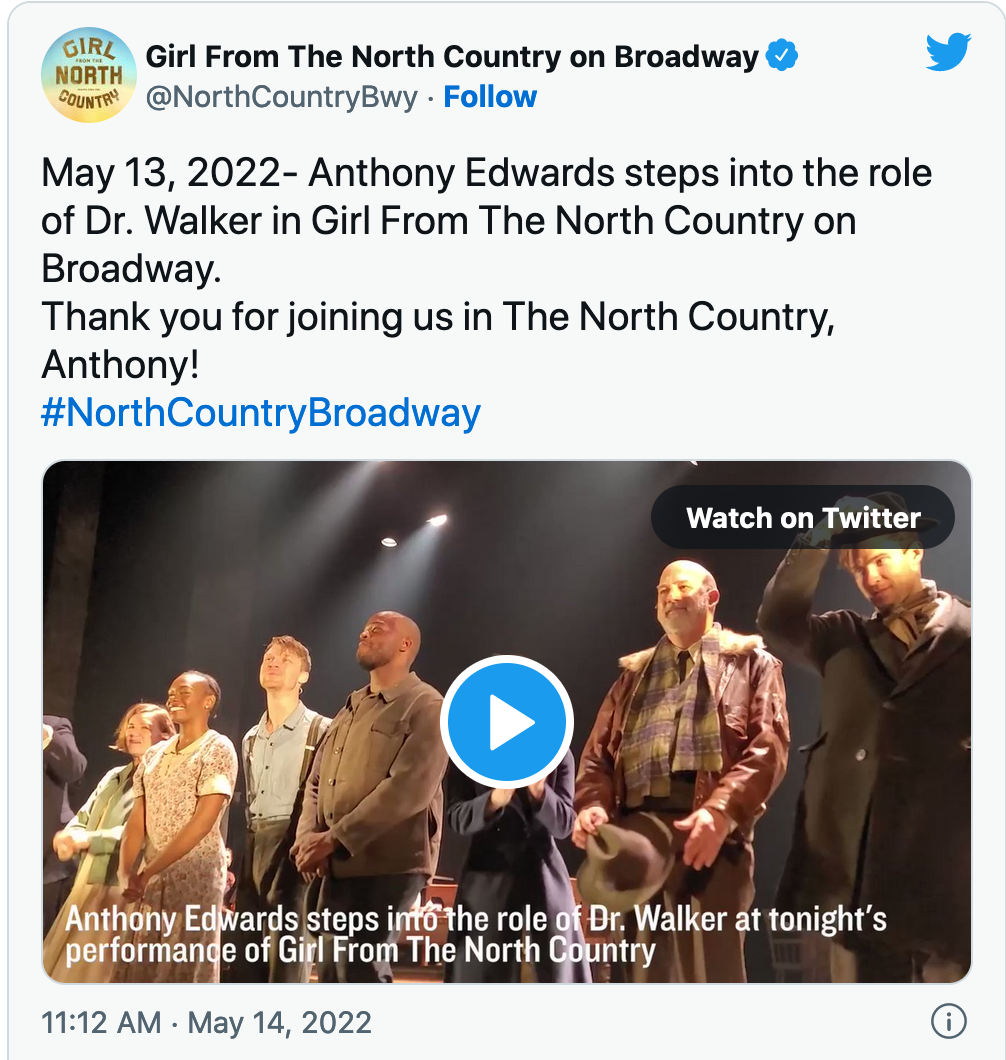
Task: Click the man in the brown leather jacket
Action: [680, 720]
